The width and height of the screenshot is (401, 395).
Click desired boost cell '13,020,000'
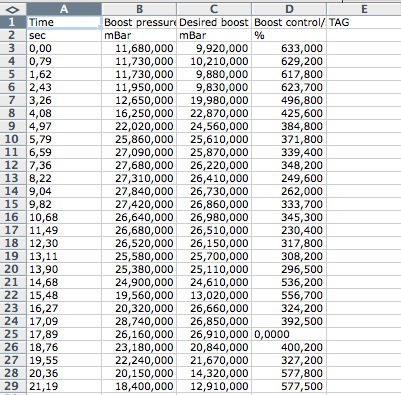pyautogui.click(x=214, y=295)
